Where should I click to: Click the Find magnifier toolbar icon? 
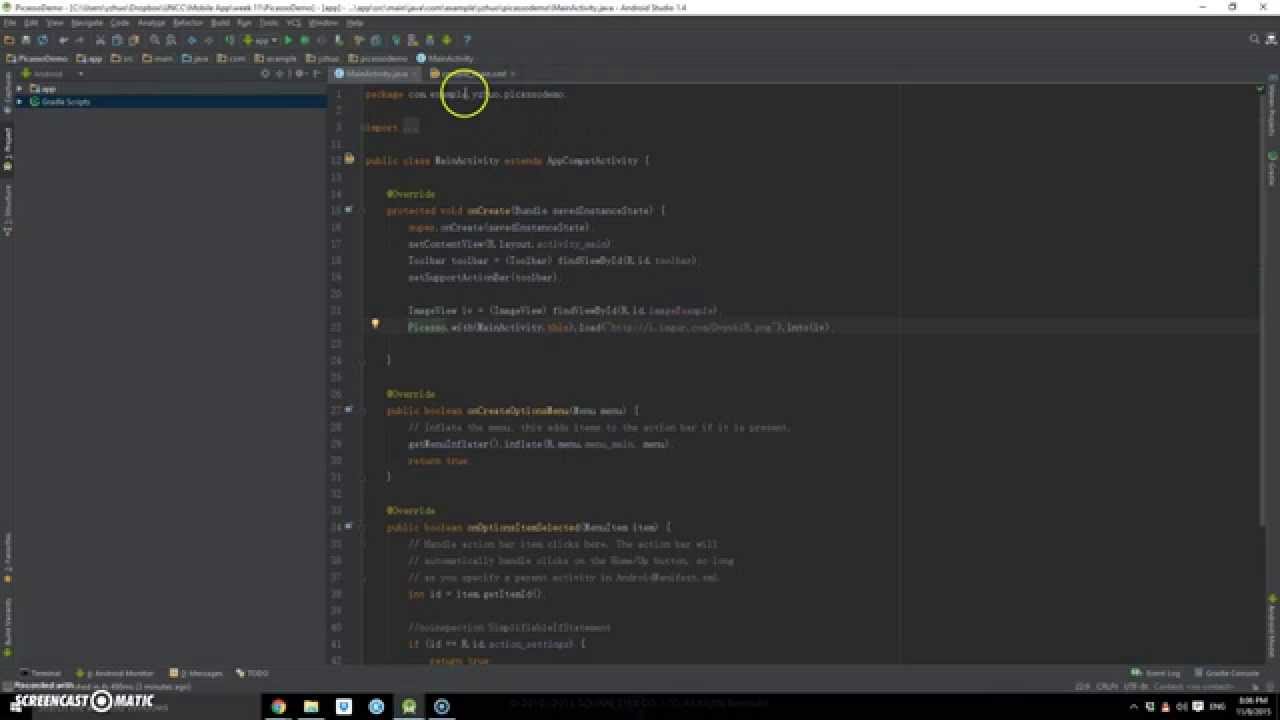[155, 40]
